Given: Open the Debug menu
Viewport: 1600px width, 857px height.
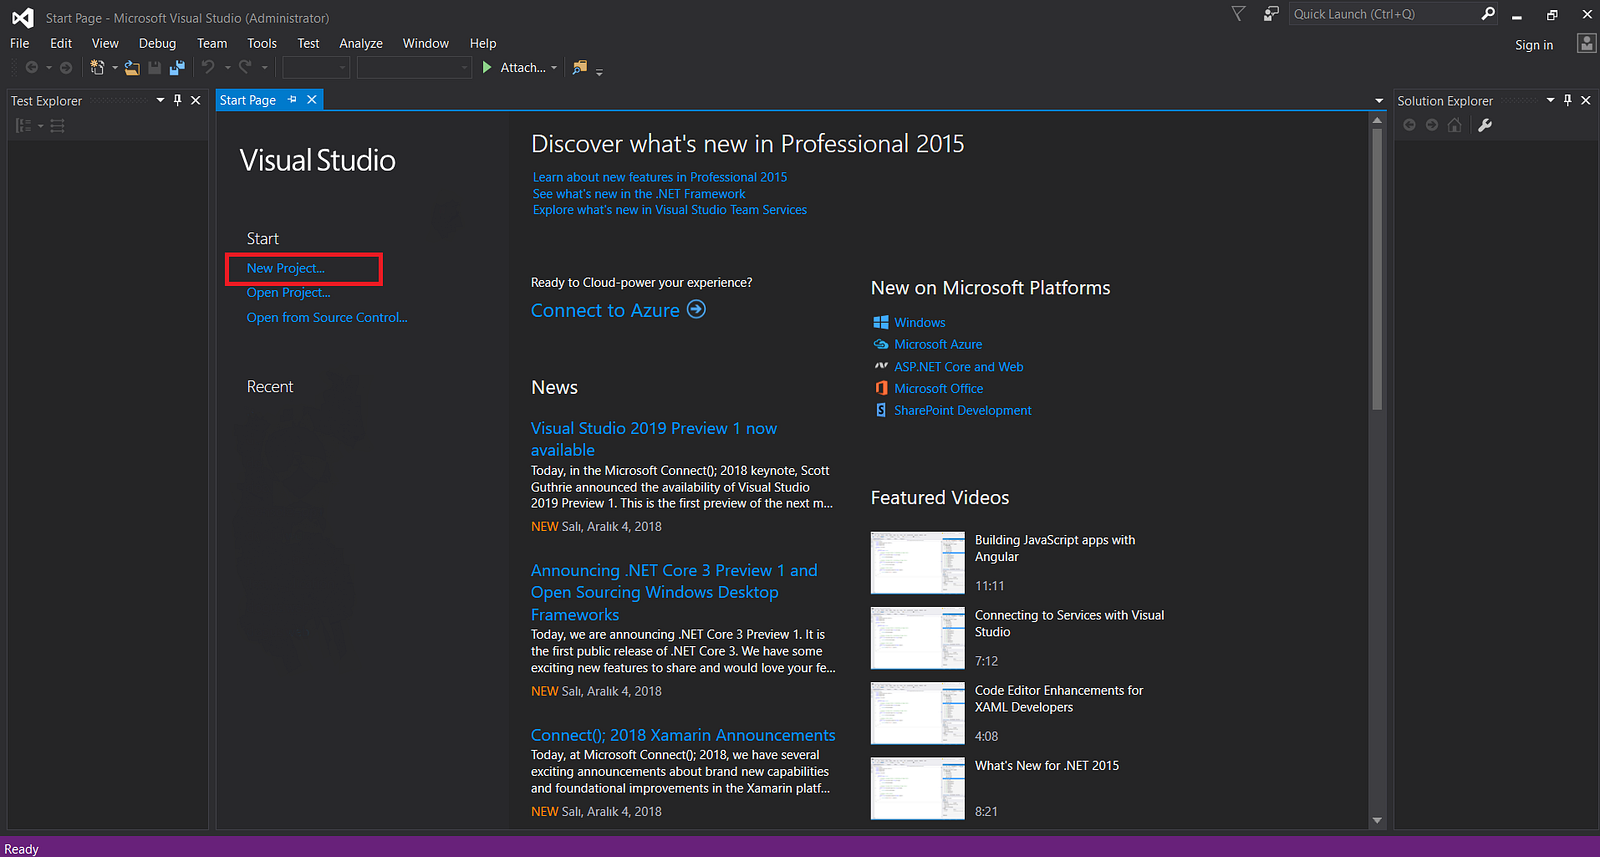Looking at the screenshot, I should pos(157,43).
